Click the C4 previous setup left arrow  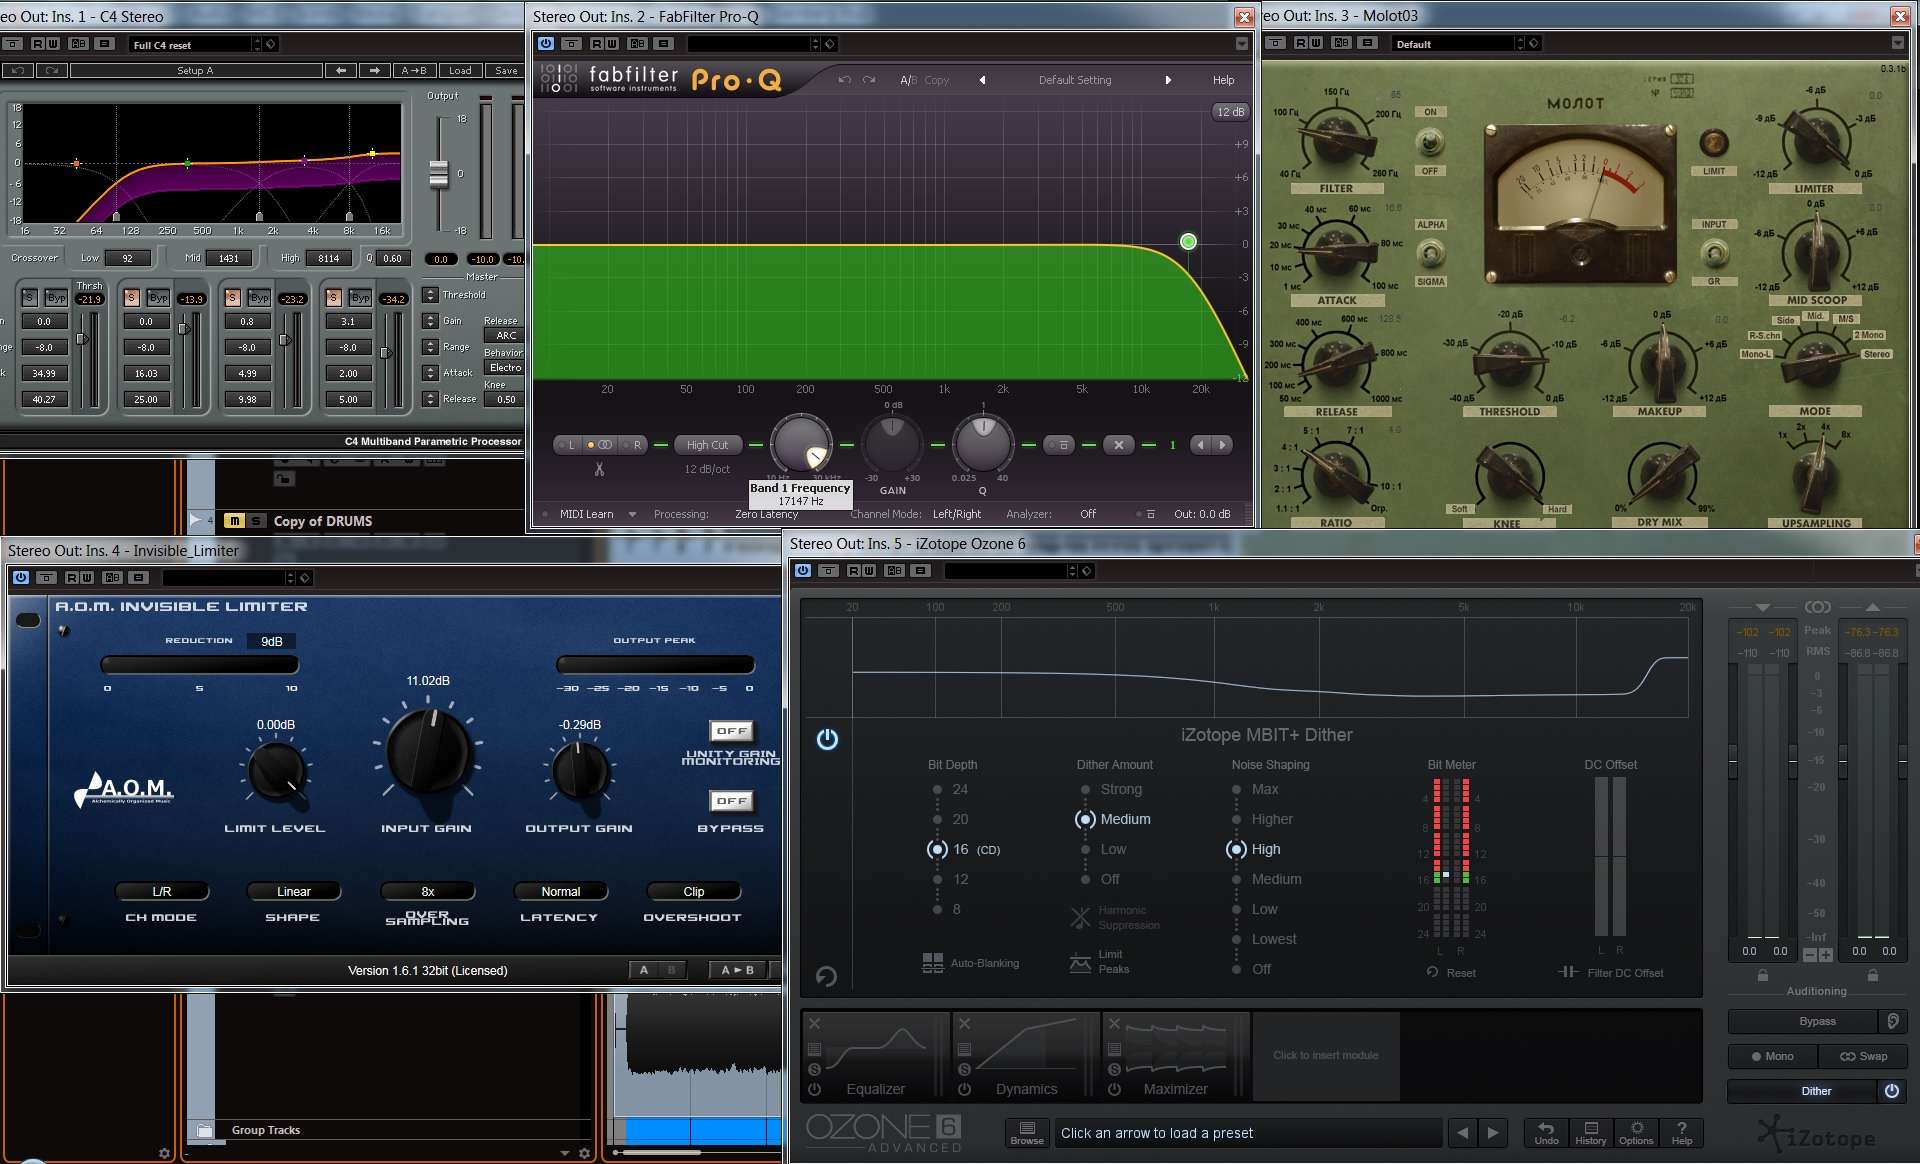(x=342, y=70)
